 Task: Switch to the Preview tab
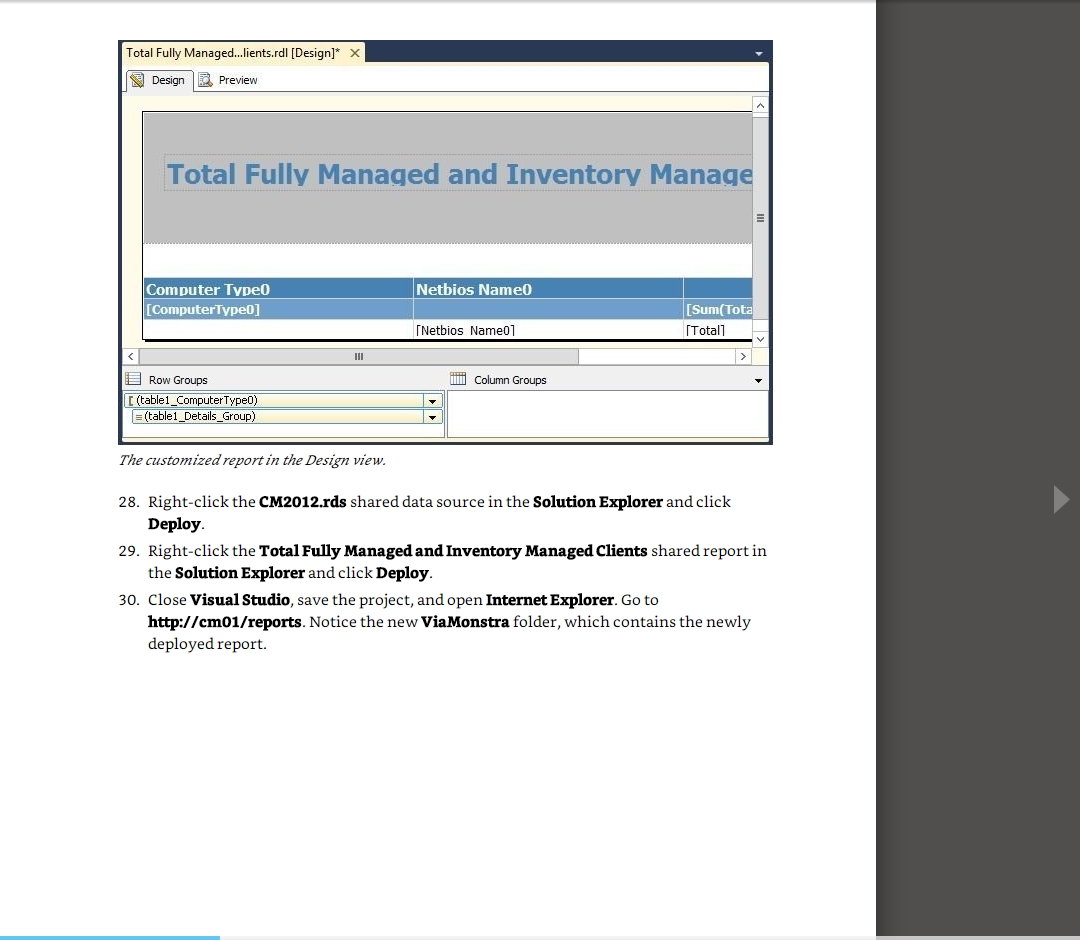point(228,80)
